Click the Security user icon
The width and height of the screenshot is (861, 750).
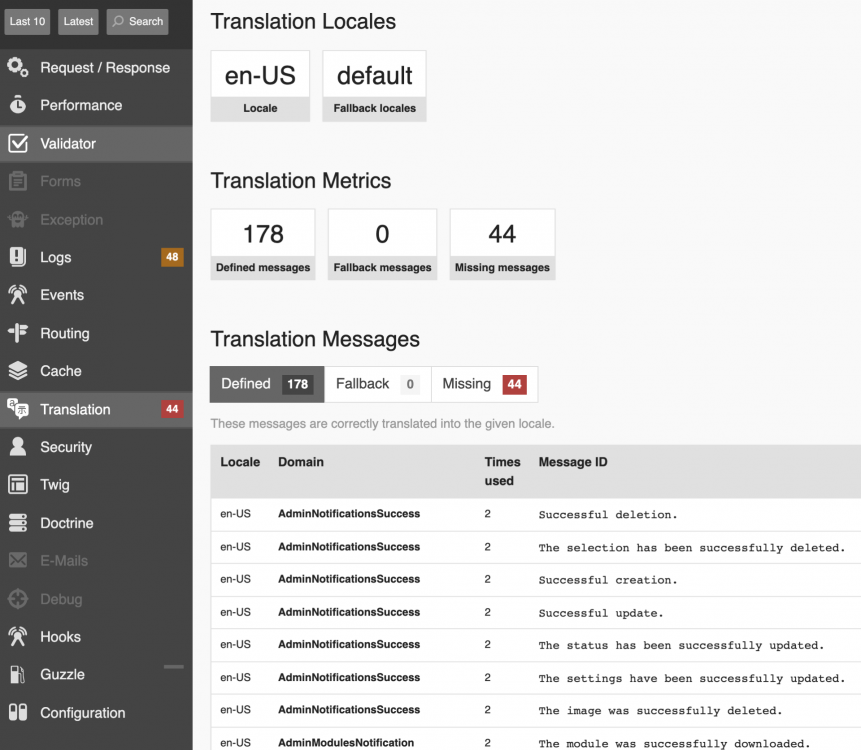[x=18, y=446]
